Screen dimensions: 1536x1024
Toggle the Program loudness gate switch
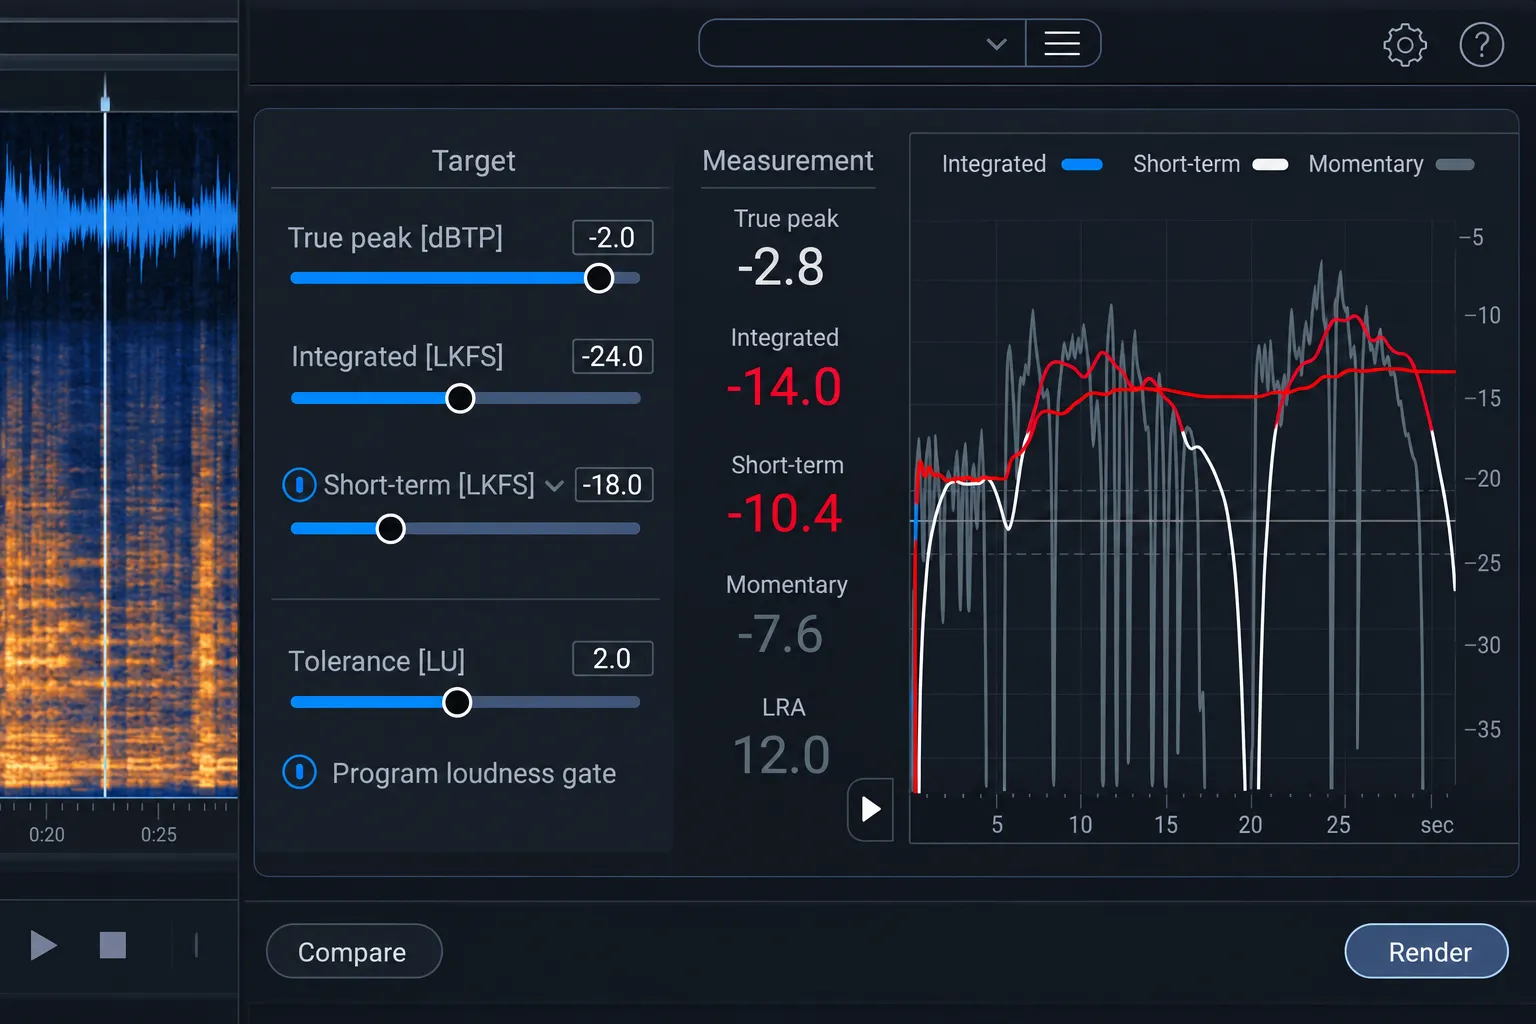coord(300,772)
